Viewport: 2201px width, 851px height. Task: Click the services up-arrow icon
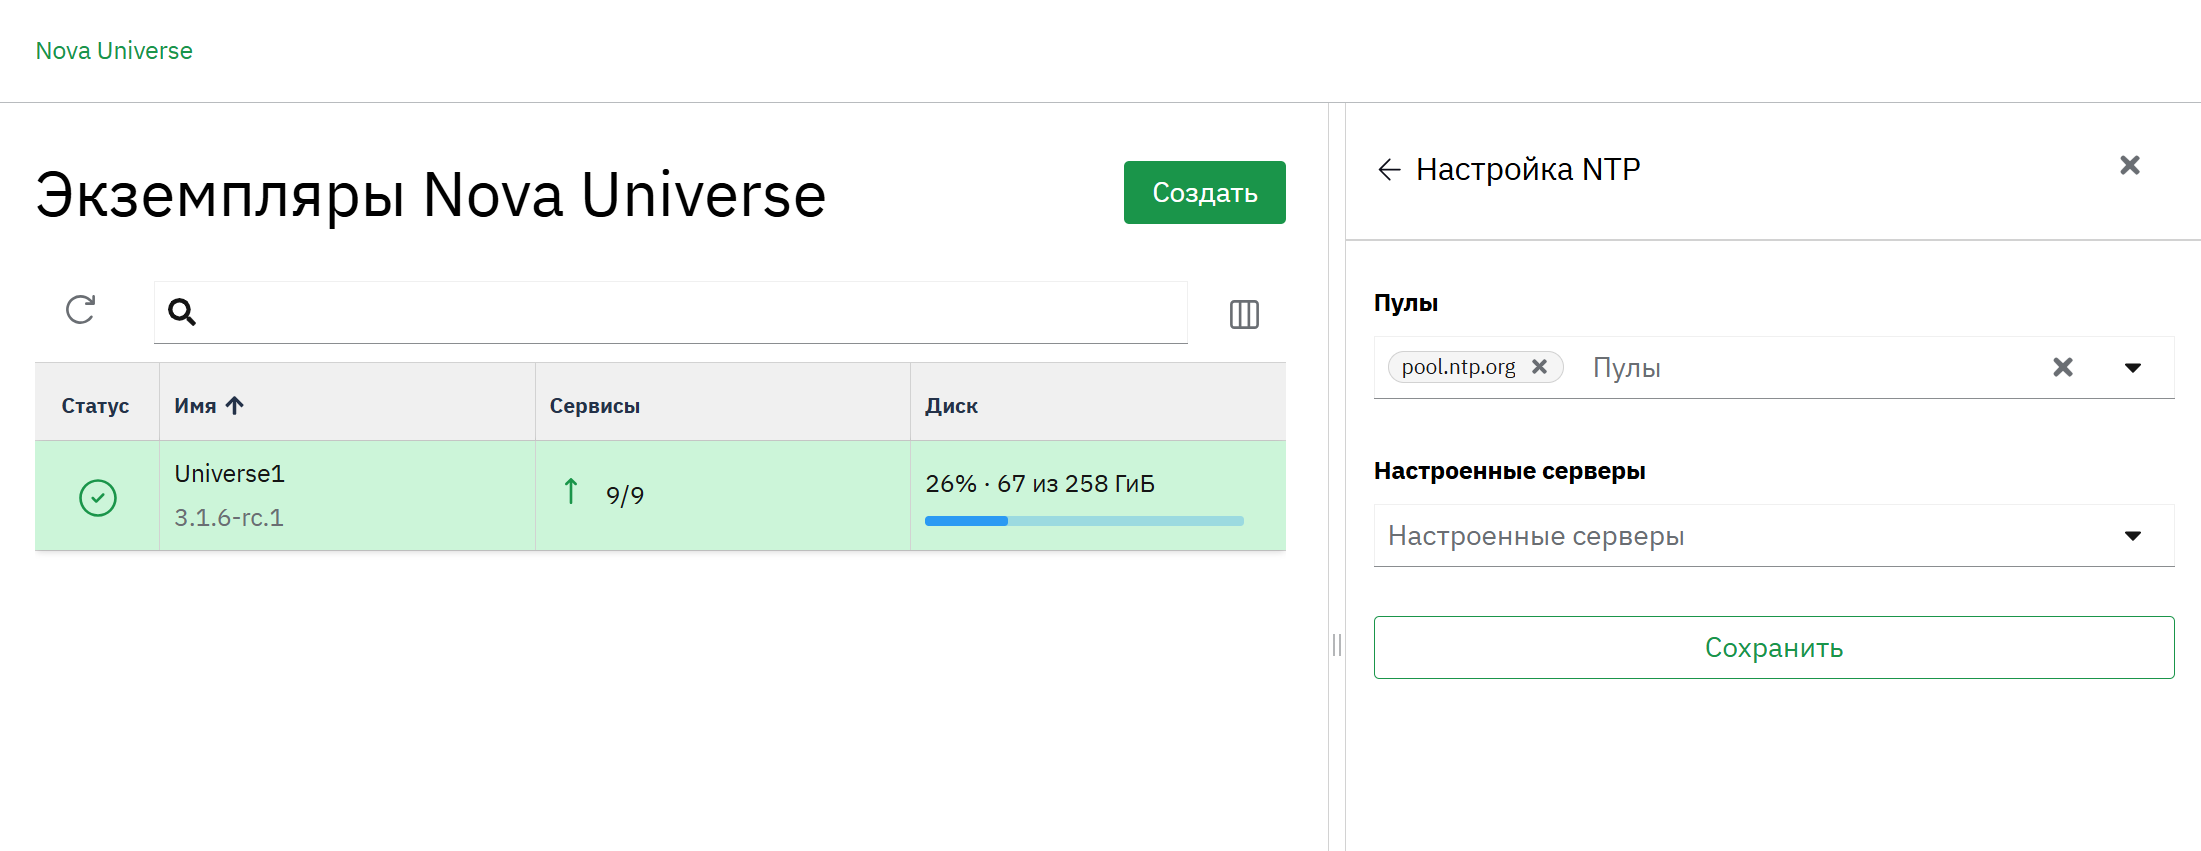pos(571,491)
